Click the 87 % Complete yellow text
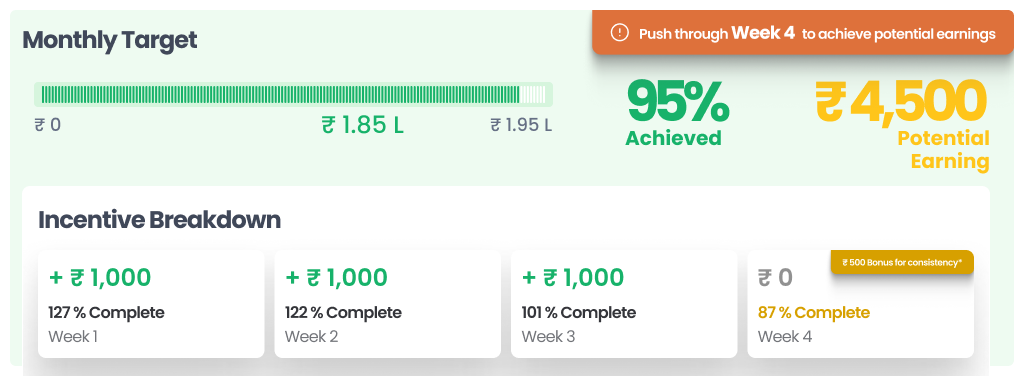Image resolution: width=1024 pixels, height=376 pixels. tap(814, 313)
